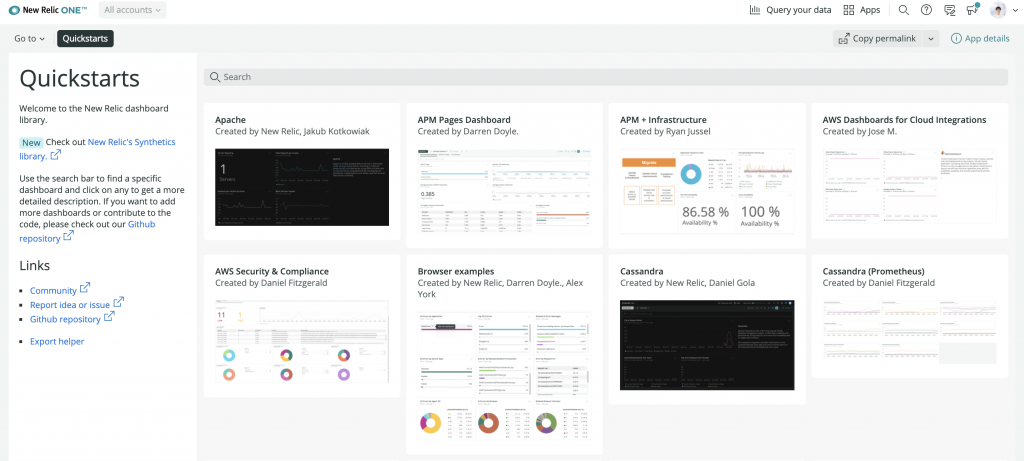Click APM + Infrastructure title
This screenshot has height=461, width=1024.
(663, 119)
